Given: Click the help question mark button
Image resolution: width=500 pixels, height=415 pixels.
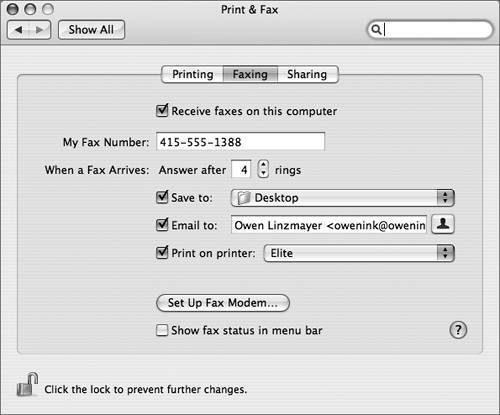Looking at the screenshot, I should tap(458, 330).
